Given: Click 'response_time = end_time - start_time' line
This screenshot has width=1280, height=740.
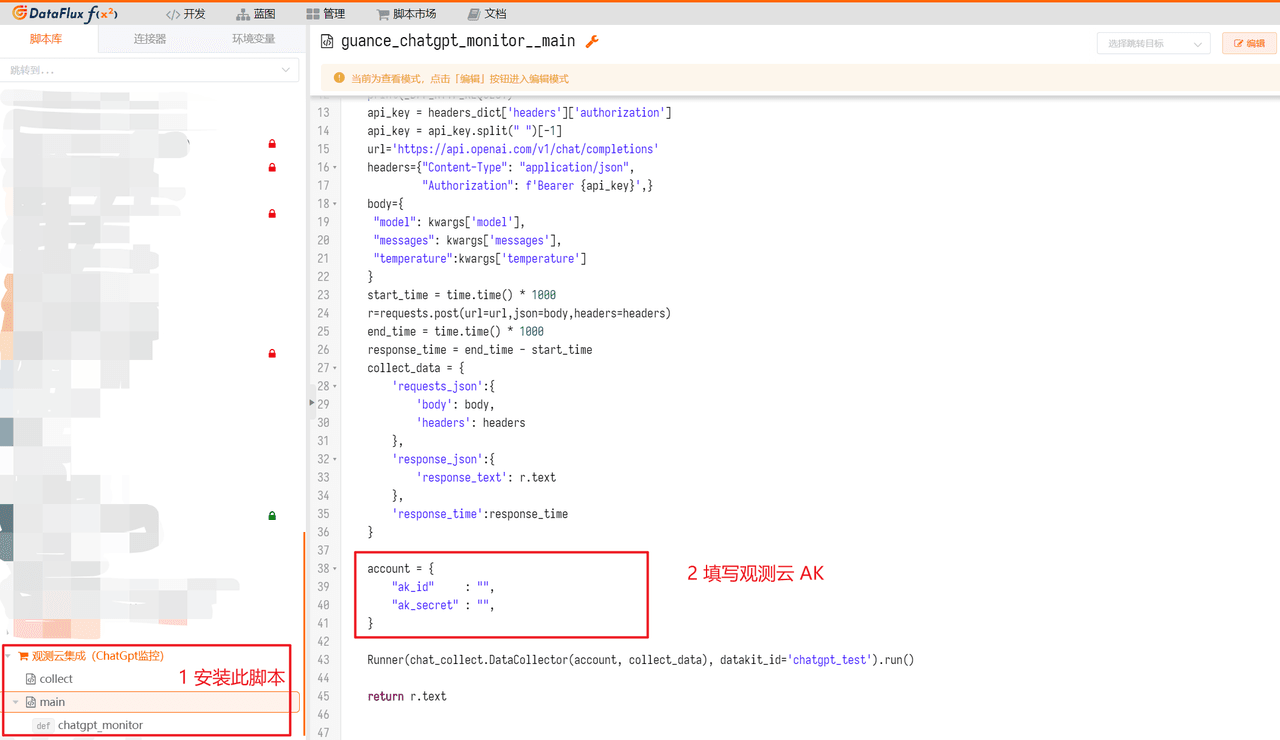Looking at the screenshot, I should click(x=480, y=350).
